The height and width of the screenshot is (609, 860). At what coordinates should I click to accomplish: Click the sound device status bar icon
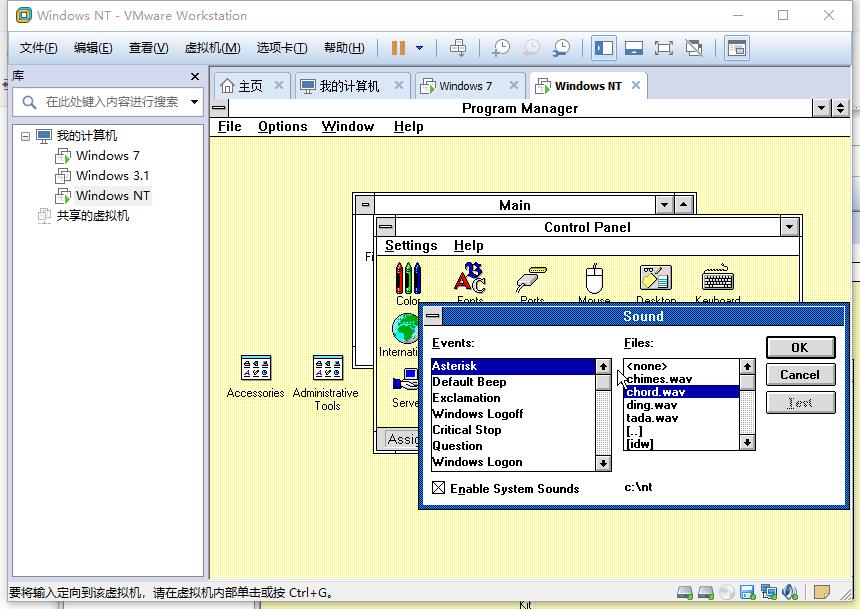pos(790,592)
